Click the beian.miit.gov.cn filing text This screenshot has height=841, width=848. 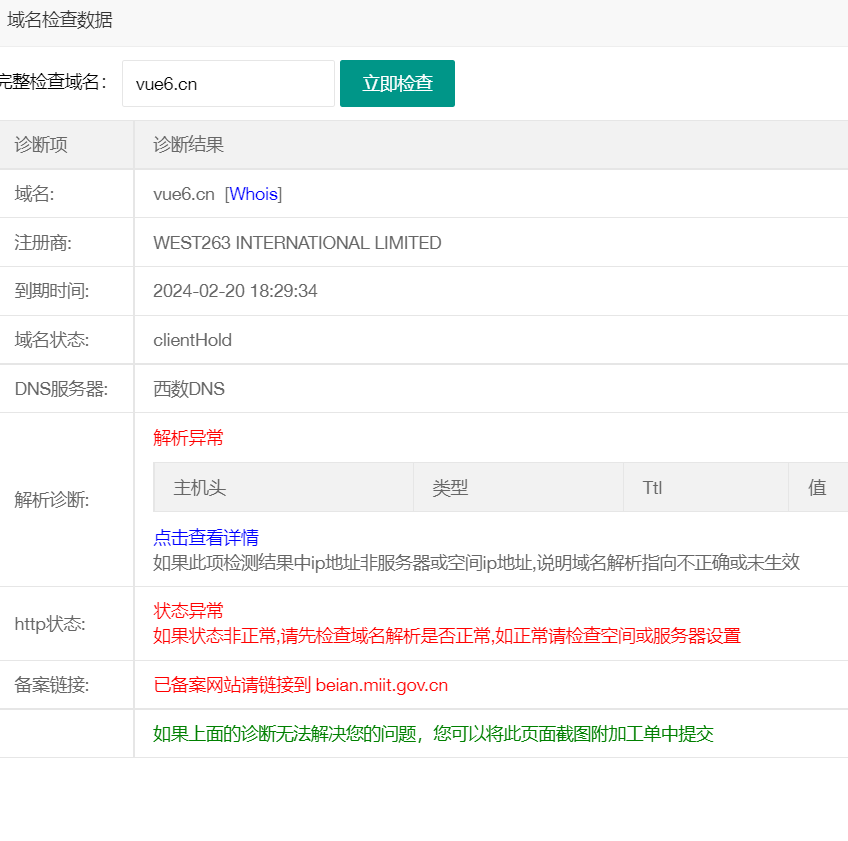pos(381,685)
